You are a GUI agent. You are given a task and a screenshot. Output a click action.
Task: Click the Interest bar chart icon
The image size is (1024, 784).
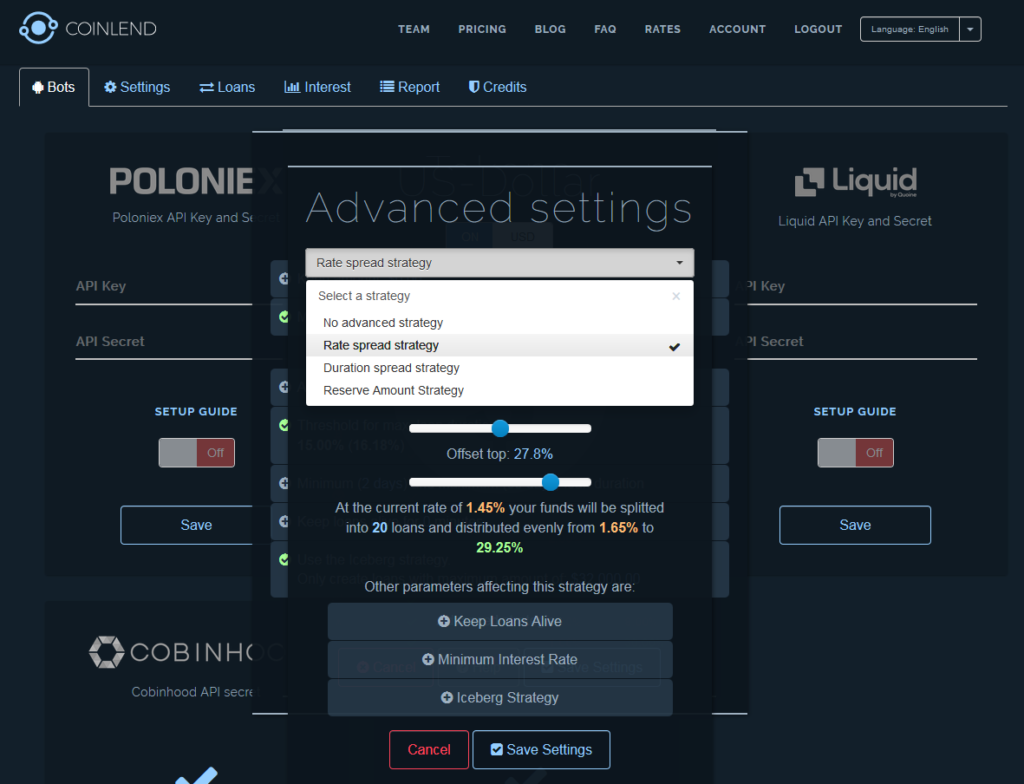[292, 87]
